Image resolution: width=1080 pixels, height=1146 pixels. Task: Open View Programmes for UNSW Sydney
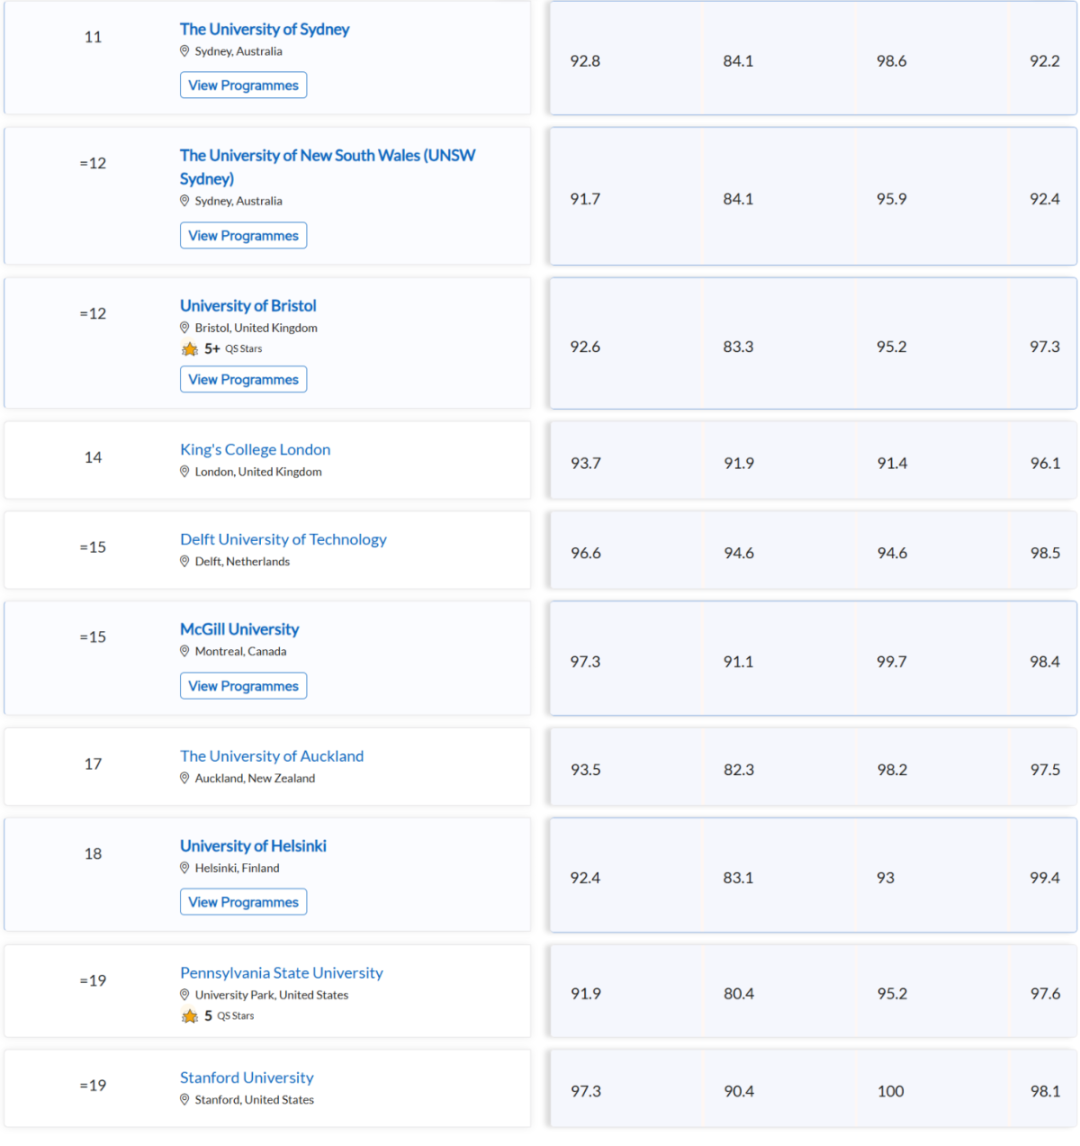coord(243,236)
